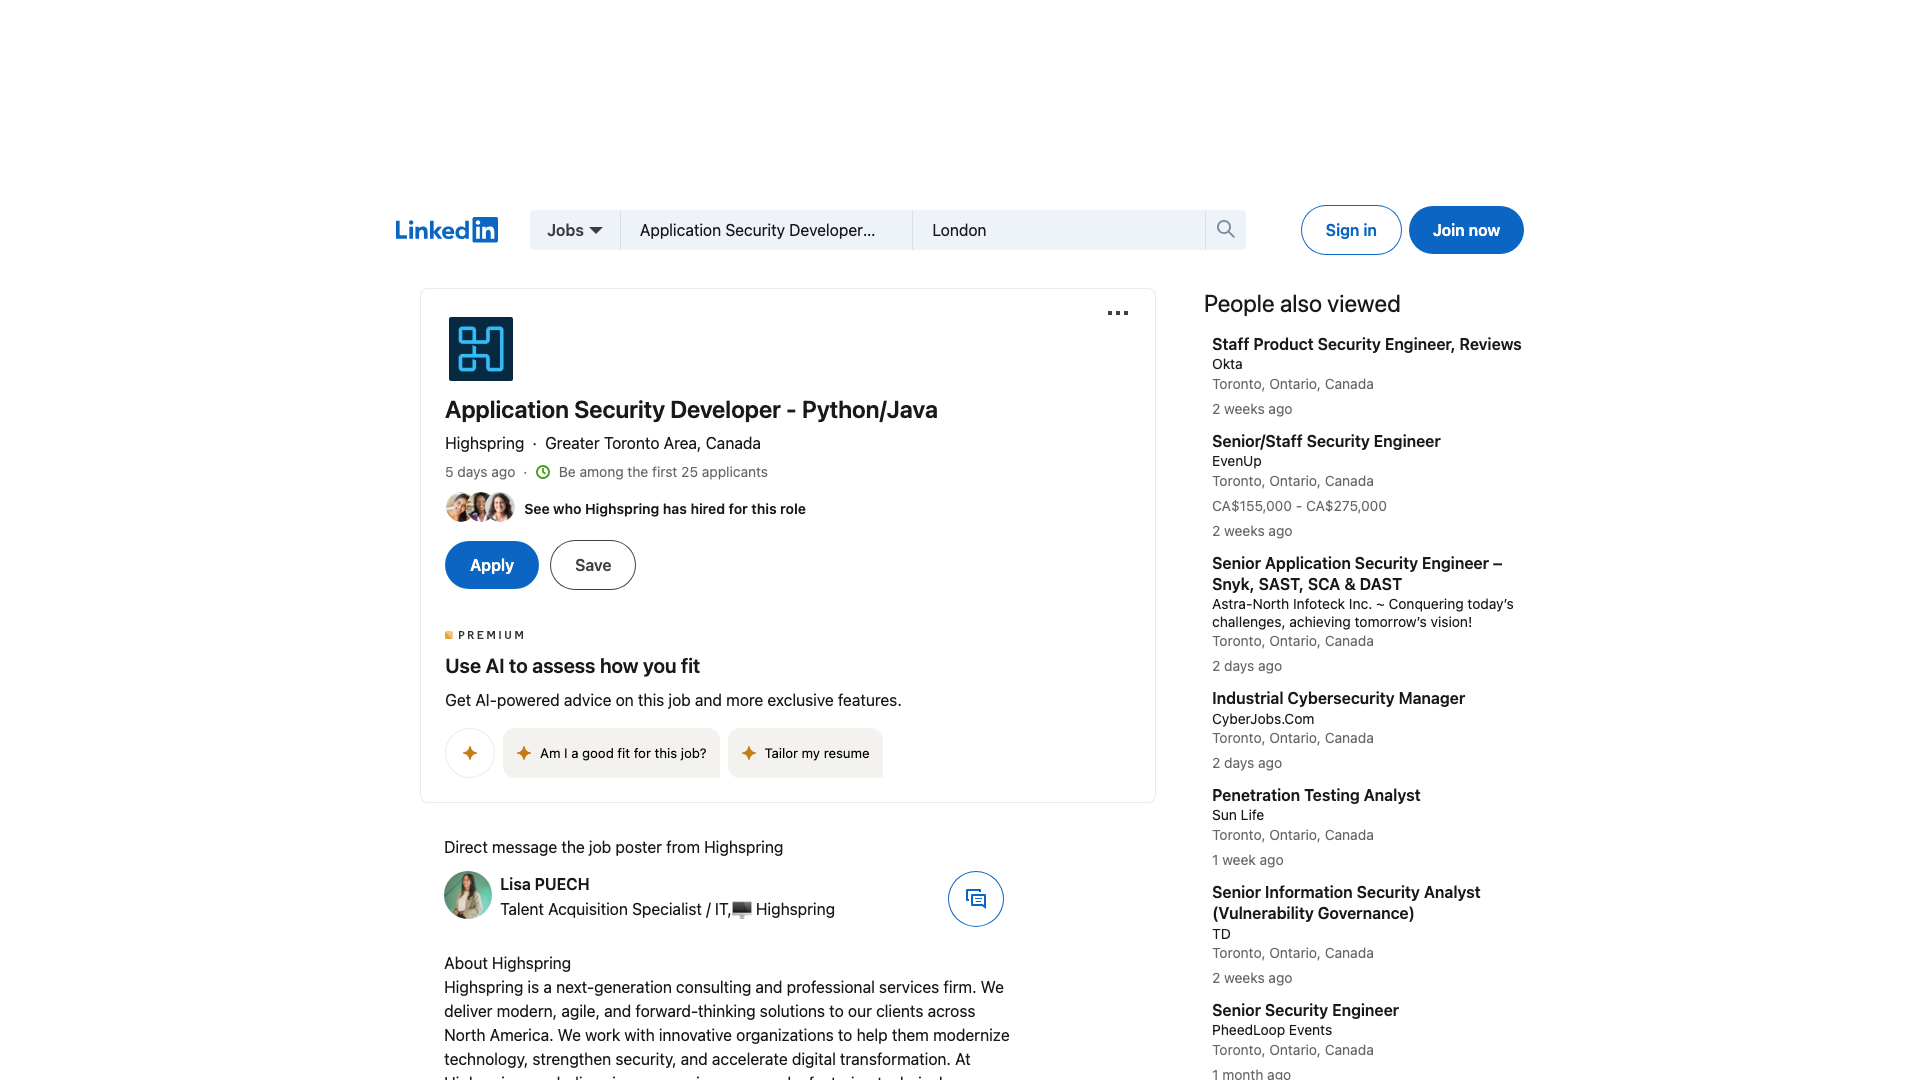Select Tailor my resume option
Viewport: 1920px width, 1080px height.
(805, 753)
